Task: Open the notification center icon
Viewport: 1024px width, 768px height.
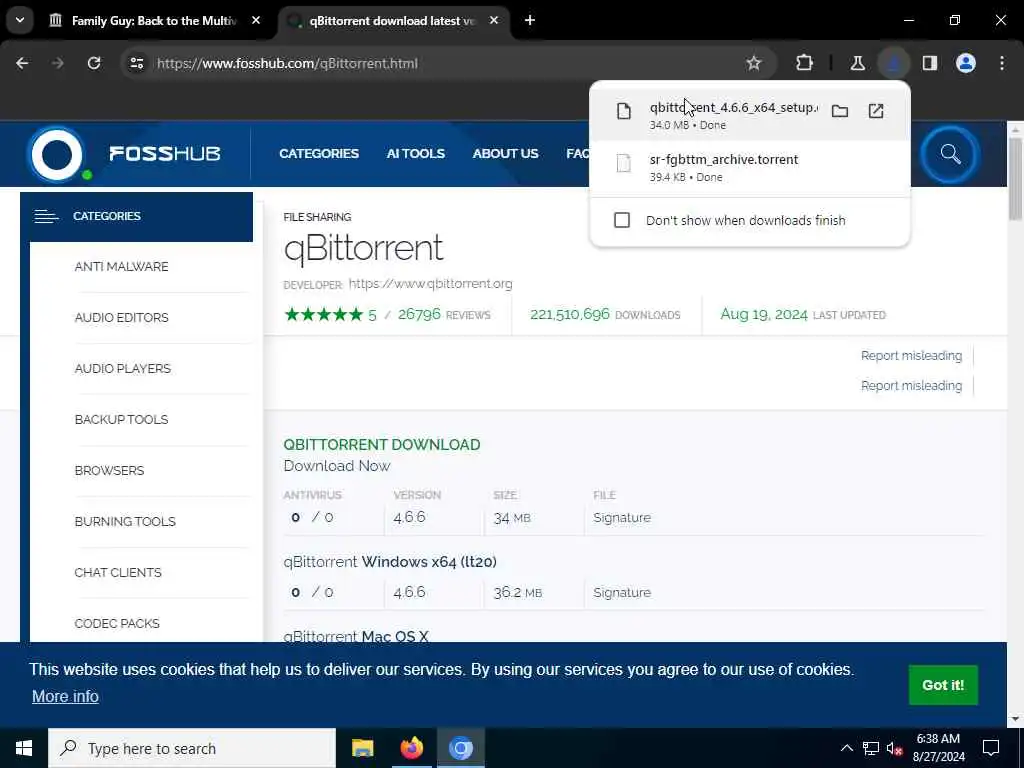Action: [991, 748]
